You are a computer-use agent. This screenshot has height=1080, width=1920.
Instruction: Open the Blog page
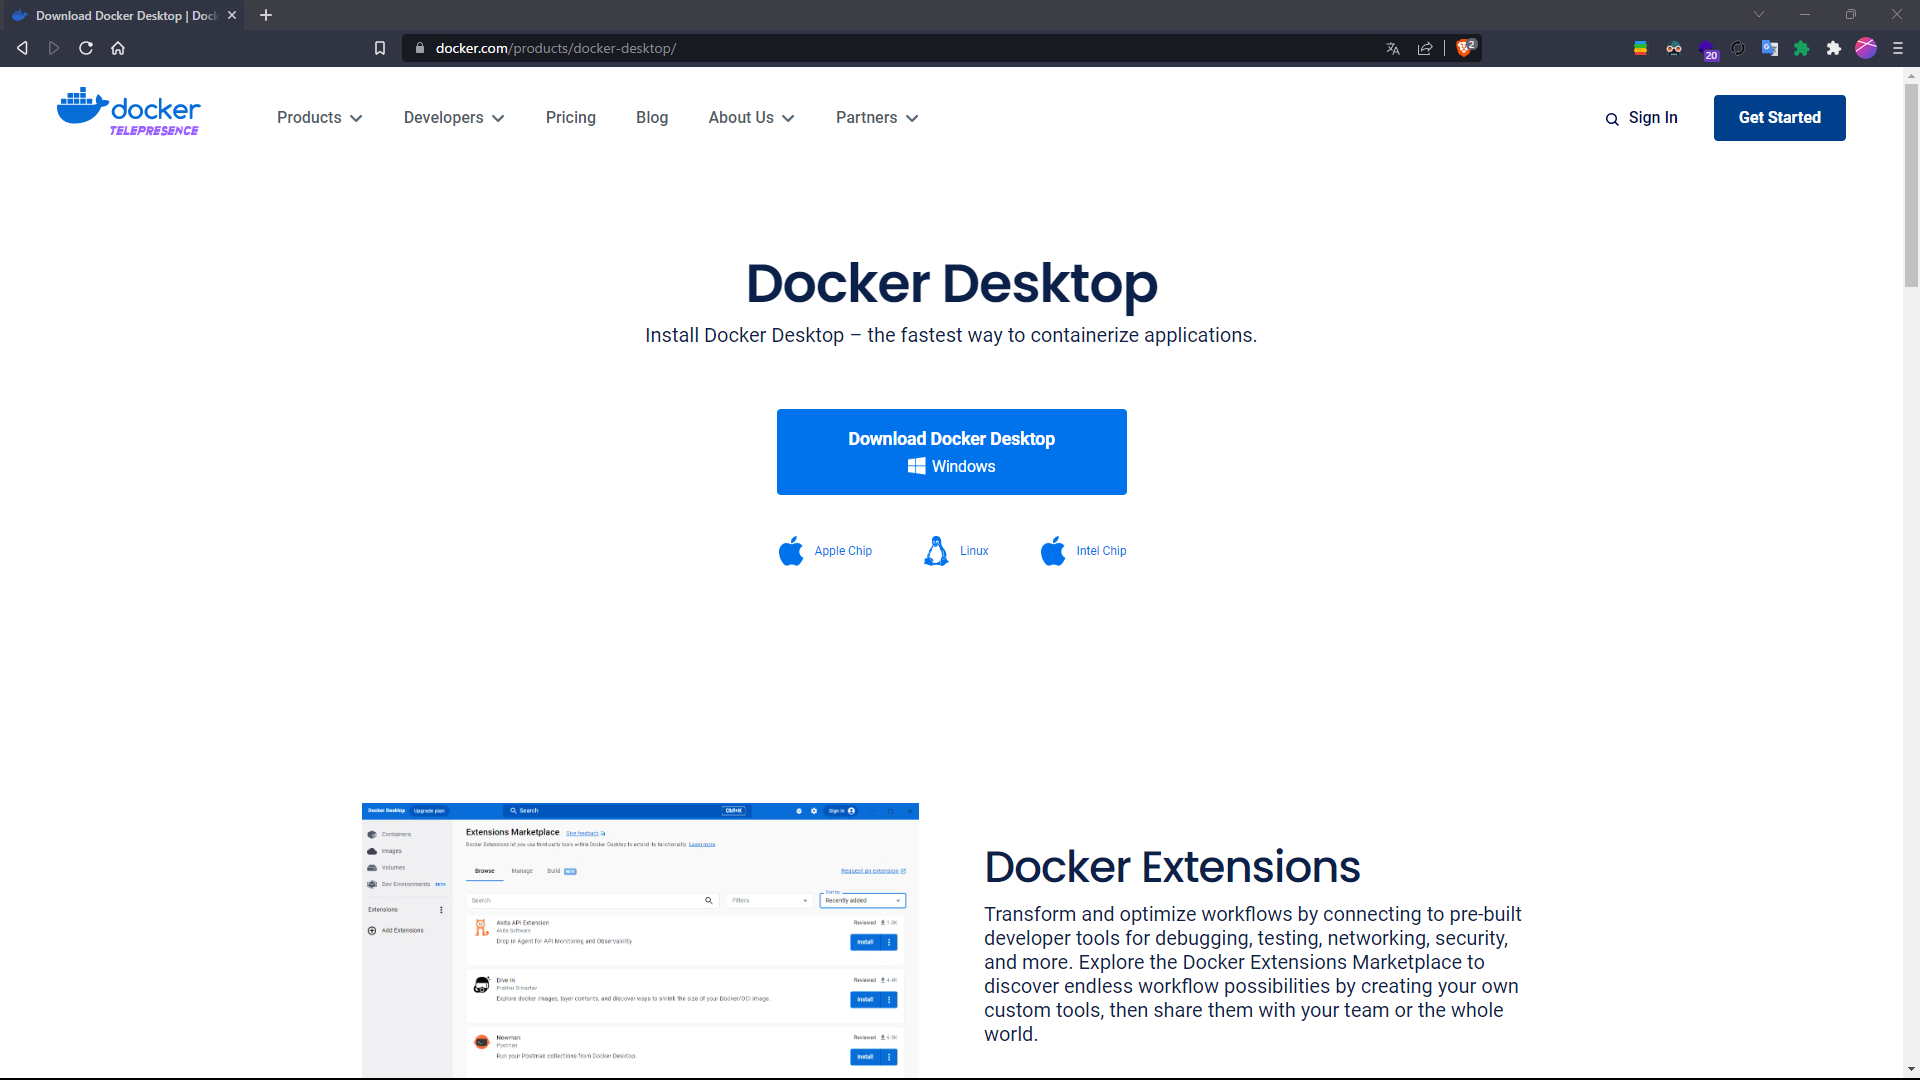point(652,117)
